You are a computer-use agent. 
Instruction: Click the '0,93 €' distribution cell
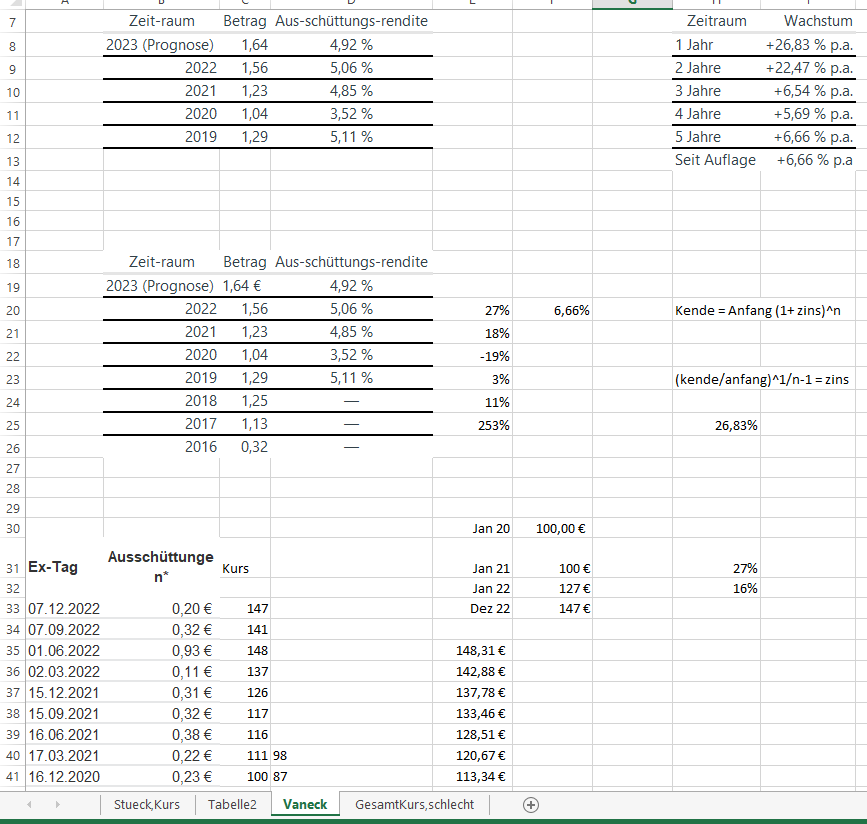click(x=161, y=650)
